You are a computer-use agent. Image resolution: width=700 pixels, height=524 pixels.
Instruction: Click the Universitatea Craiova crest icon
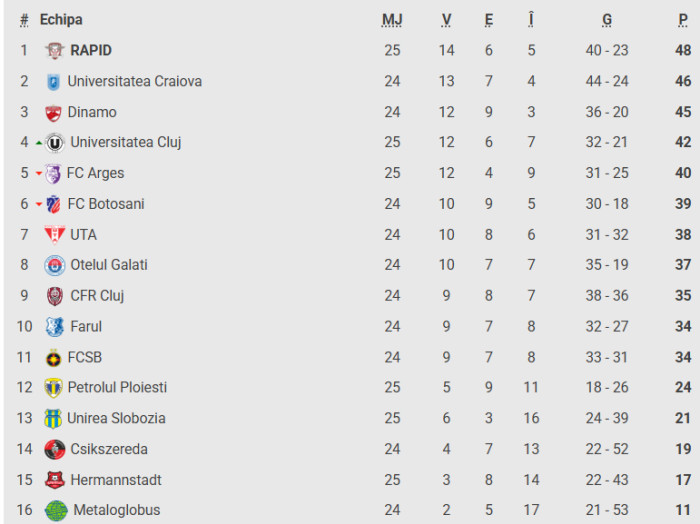click(53, 82)
